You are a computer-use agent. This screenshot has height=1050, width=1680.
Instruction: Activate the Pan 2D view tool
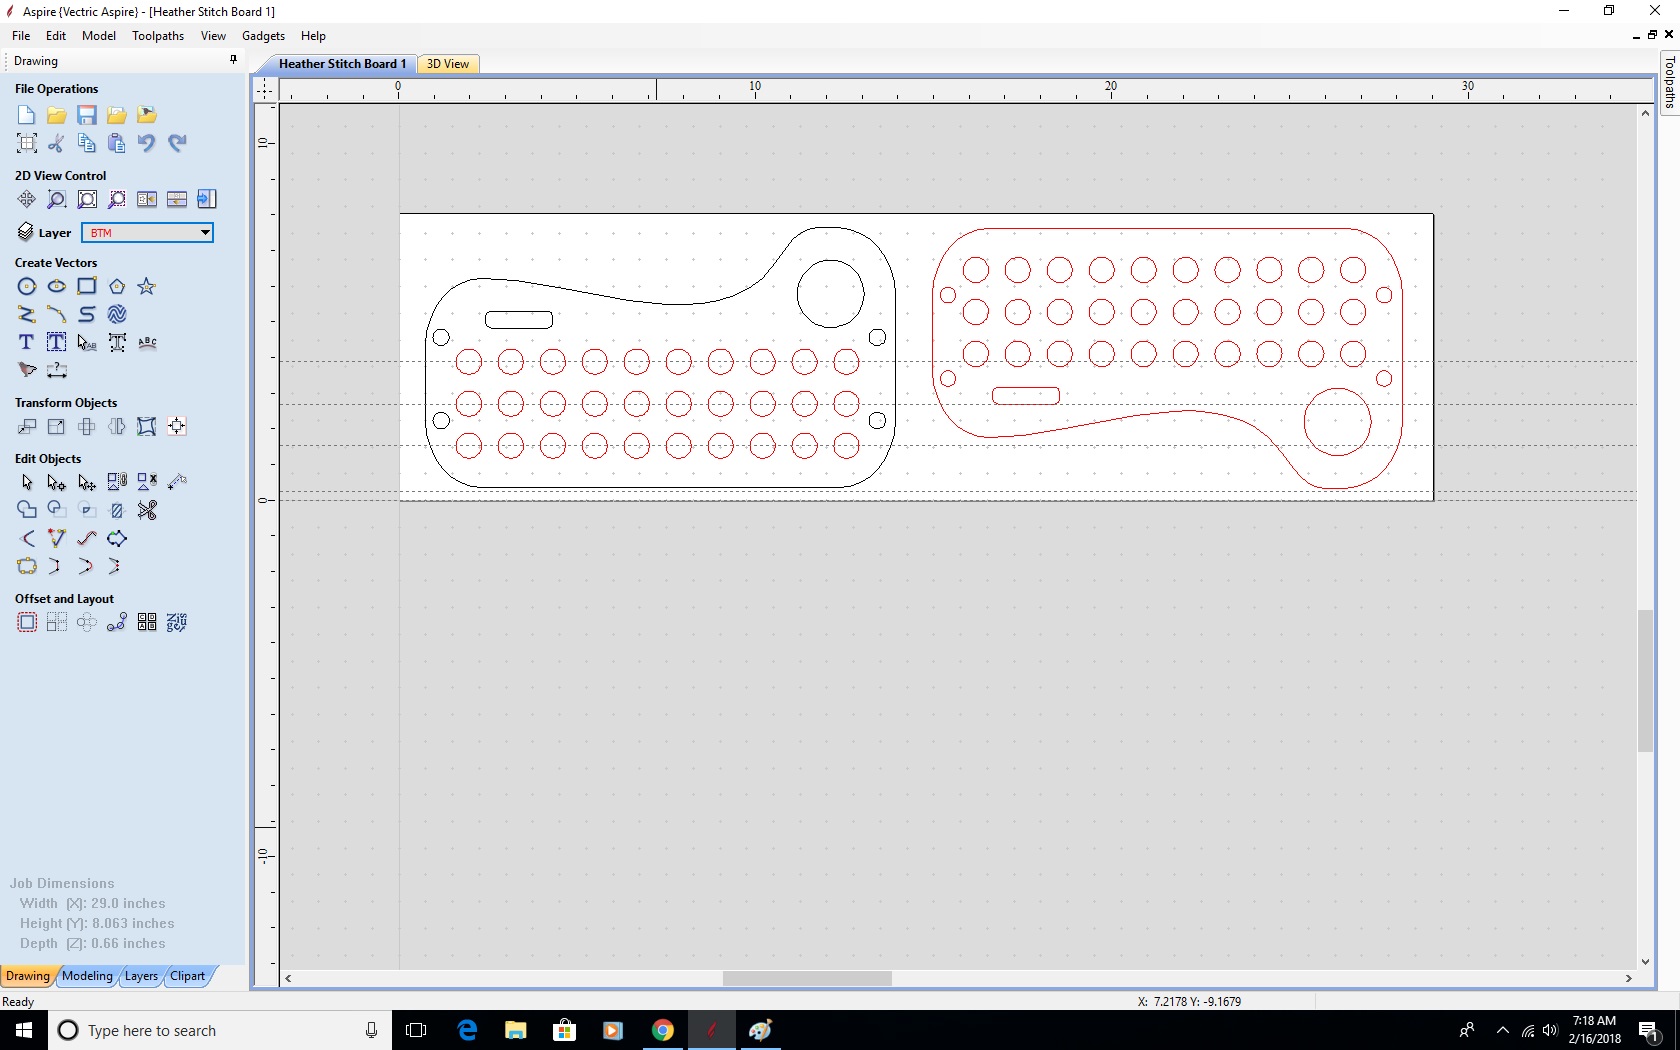click(27, 199)
